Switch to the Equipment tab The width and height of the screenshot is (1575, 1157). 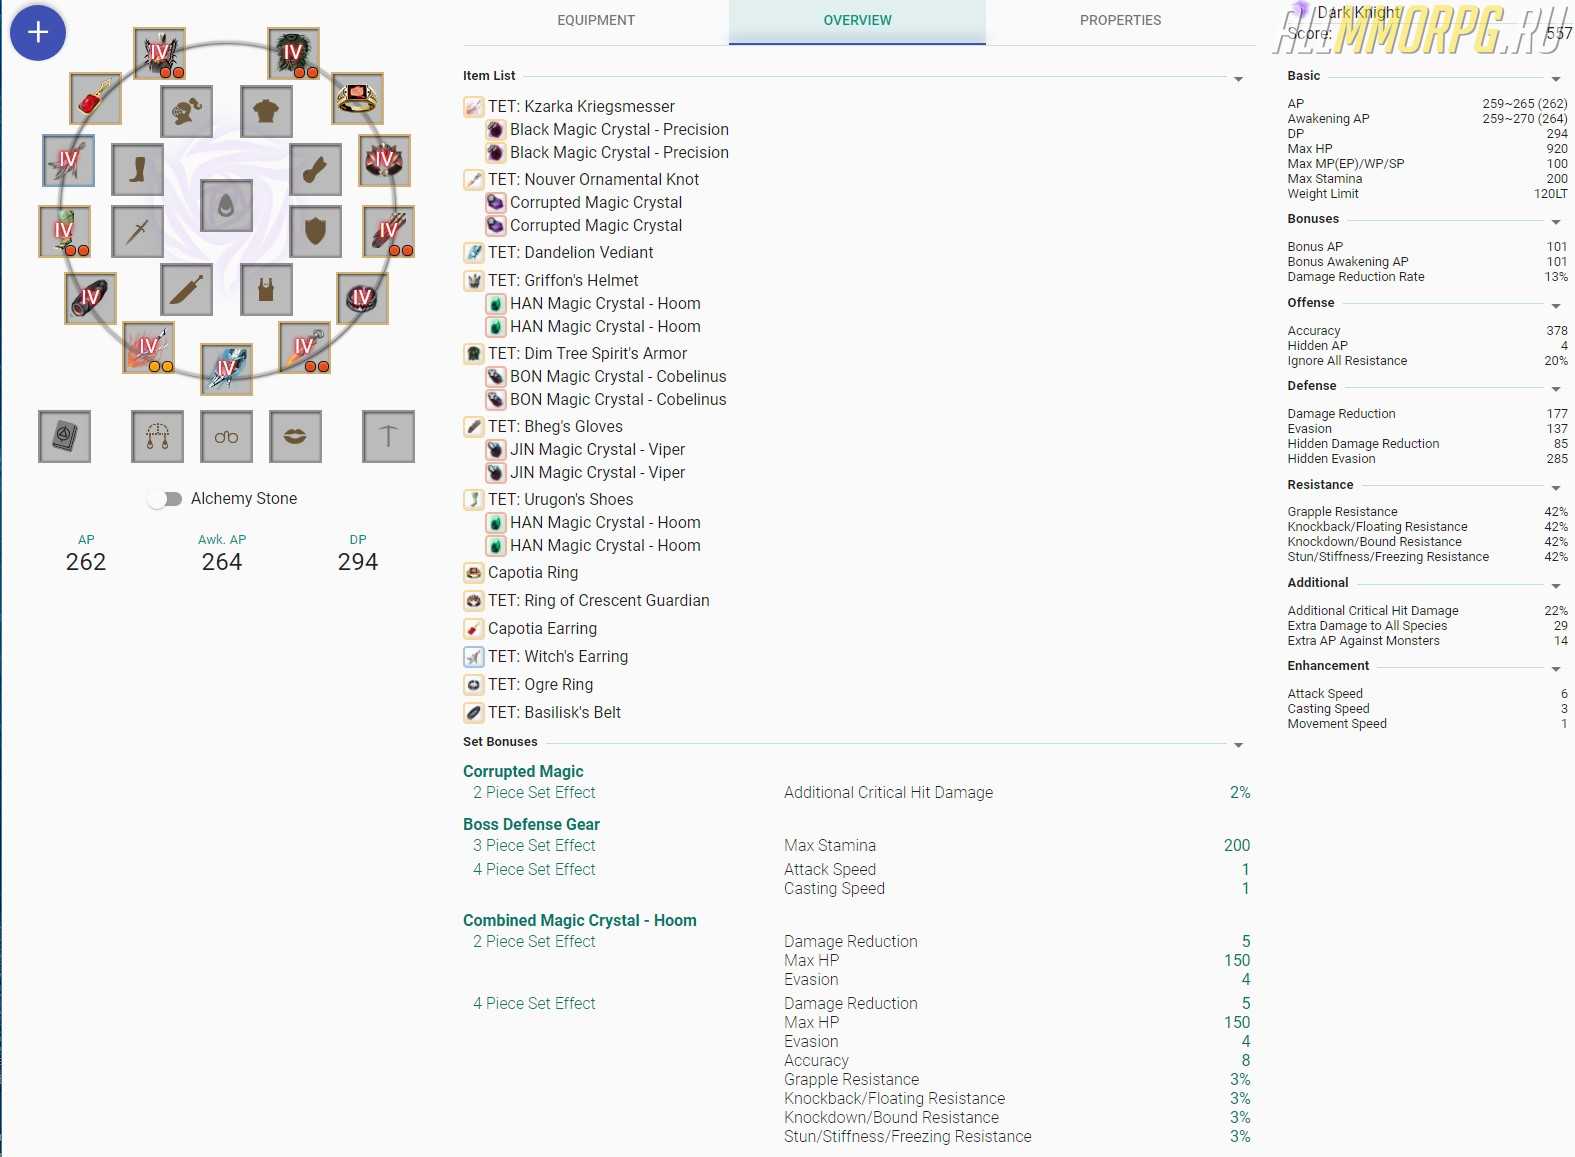click(596, 21)
